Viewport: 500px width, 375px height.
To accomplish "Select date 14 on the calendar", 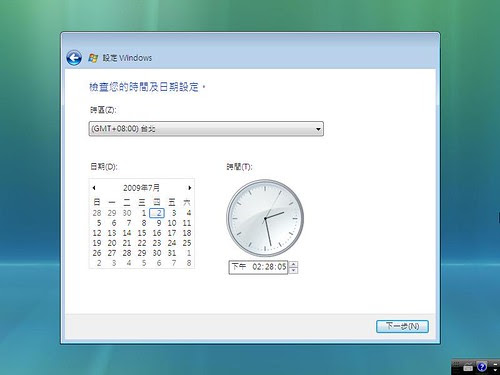I will [127, 233].
